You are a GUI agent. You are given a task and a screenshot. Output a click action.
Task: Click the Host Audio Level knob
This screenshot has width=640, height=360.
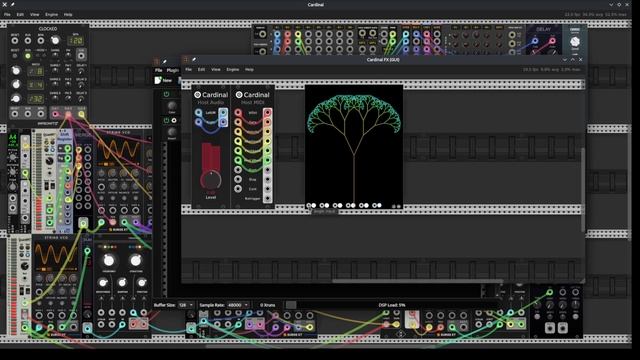point(211,179)
